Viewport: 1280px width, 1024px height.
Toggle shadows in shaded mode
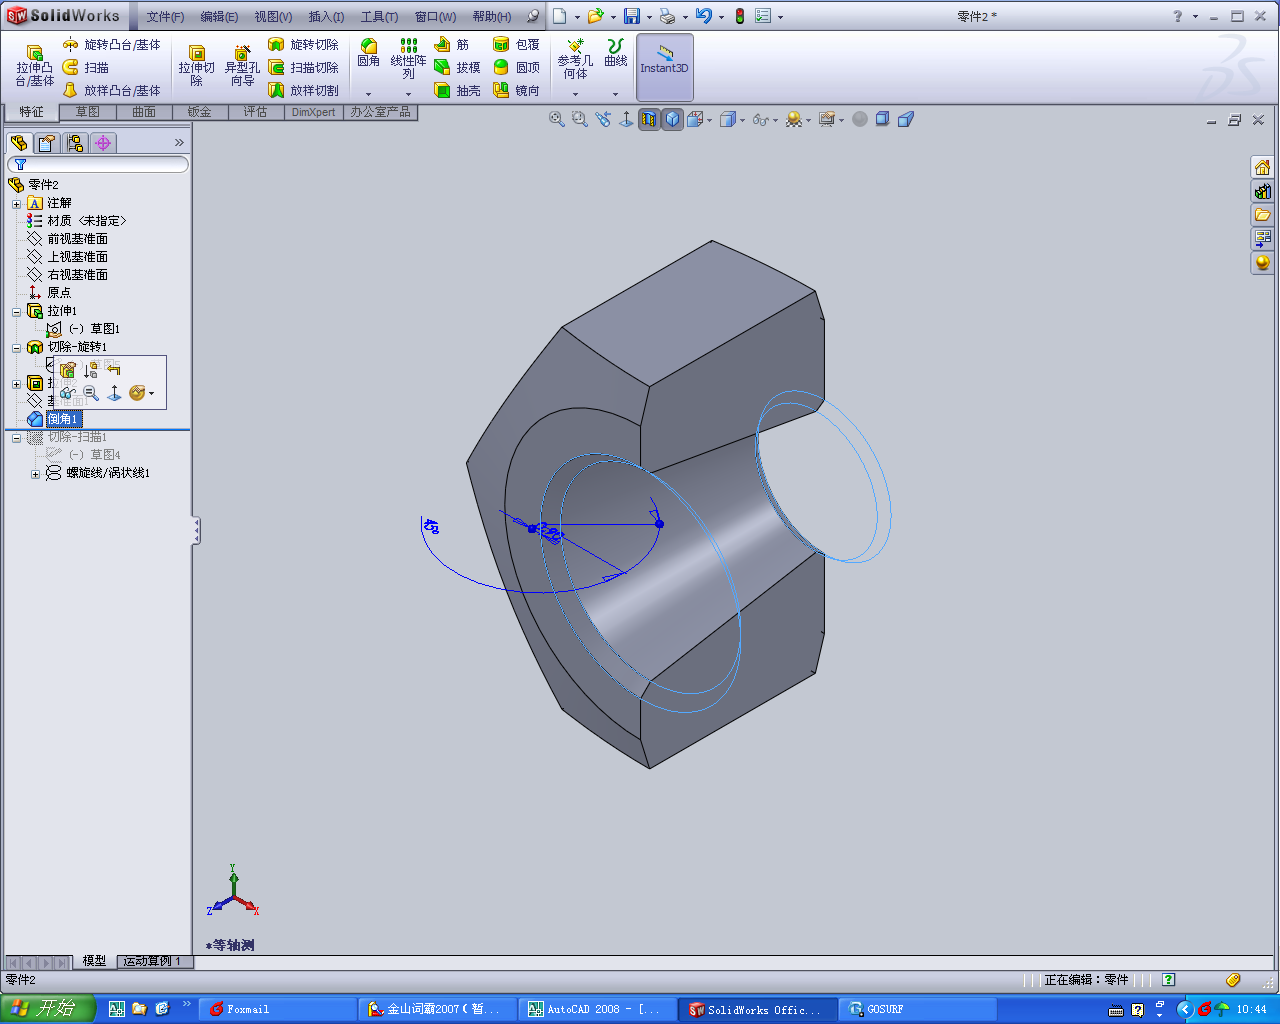pyautogui.click(x=882, y=119)
